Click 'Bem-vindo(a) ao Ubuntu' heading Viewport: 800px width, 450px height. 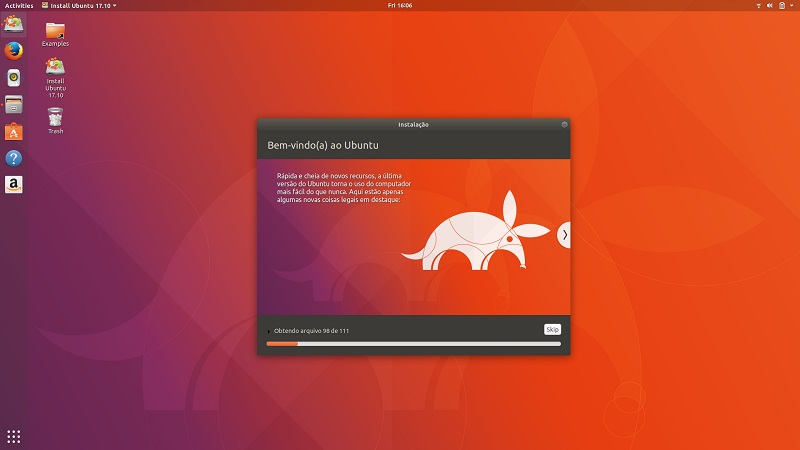[323, 145]
